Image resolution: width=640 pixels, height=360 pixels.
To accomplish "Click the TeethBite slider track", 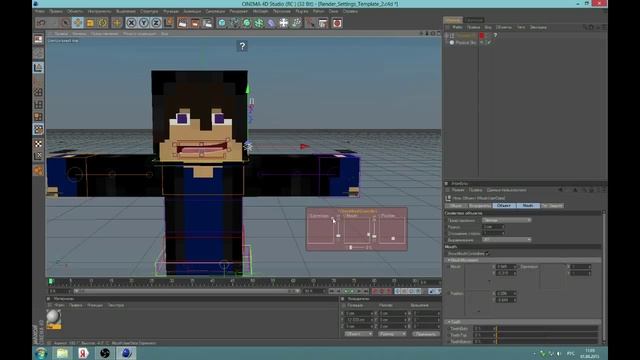I will tap(547, 329).
